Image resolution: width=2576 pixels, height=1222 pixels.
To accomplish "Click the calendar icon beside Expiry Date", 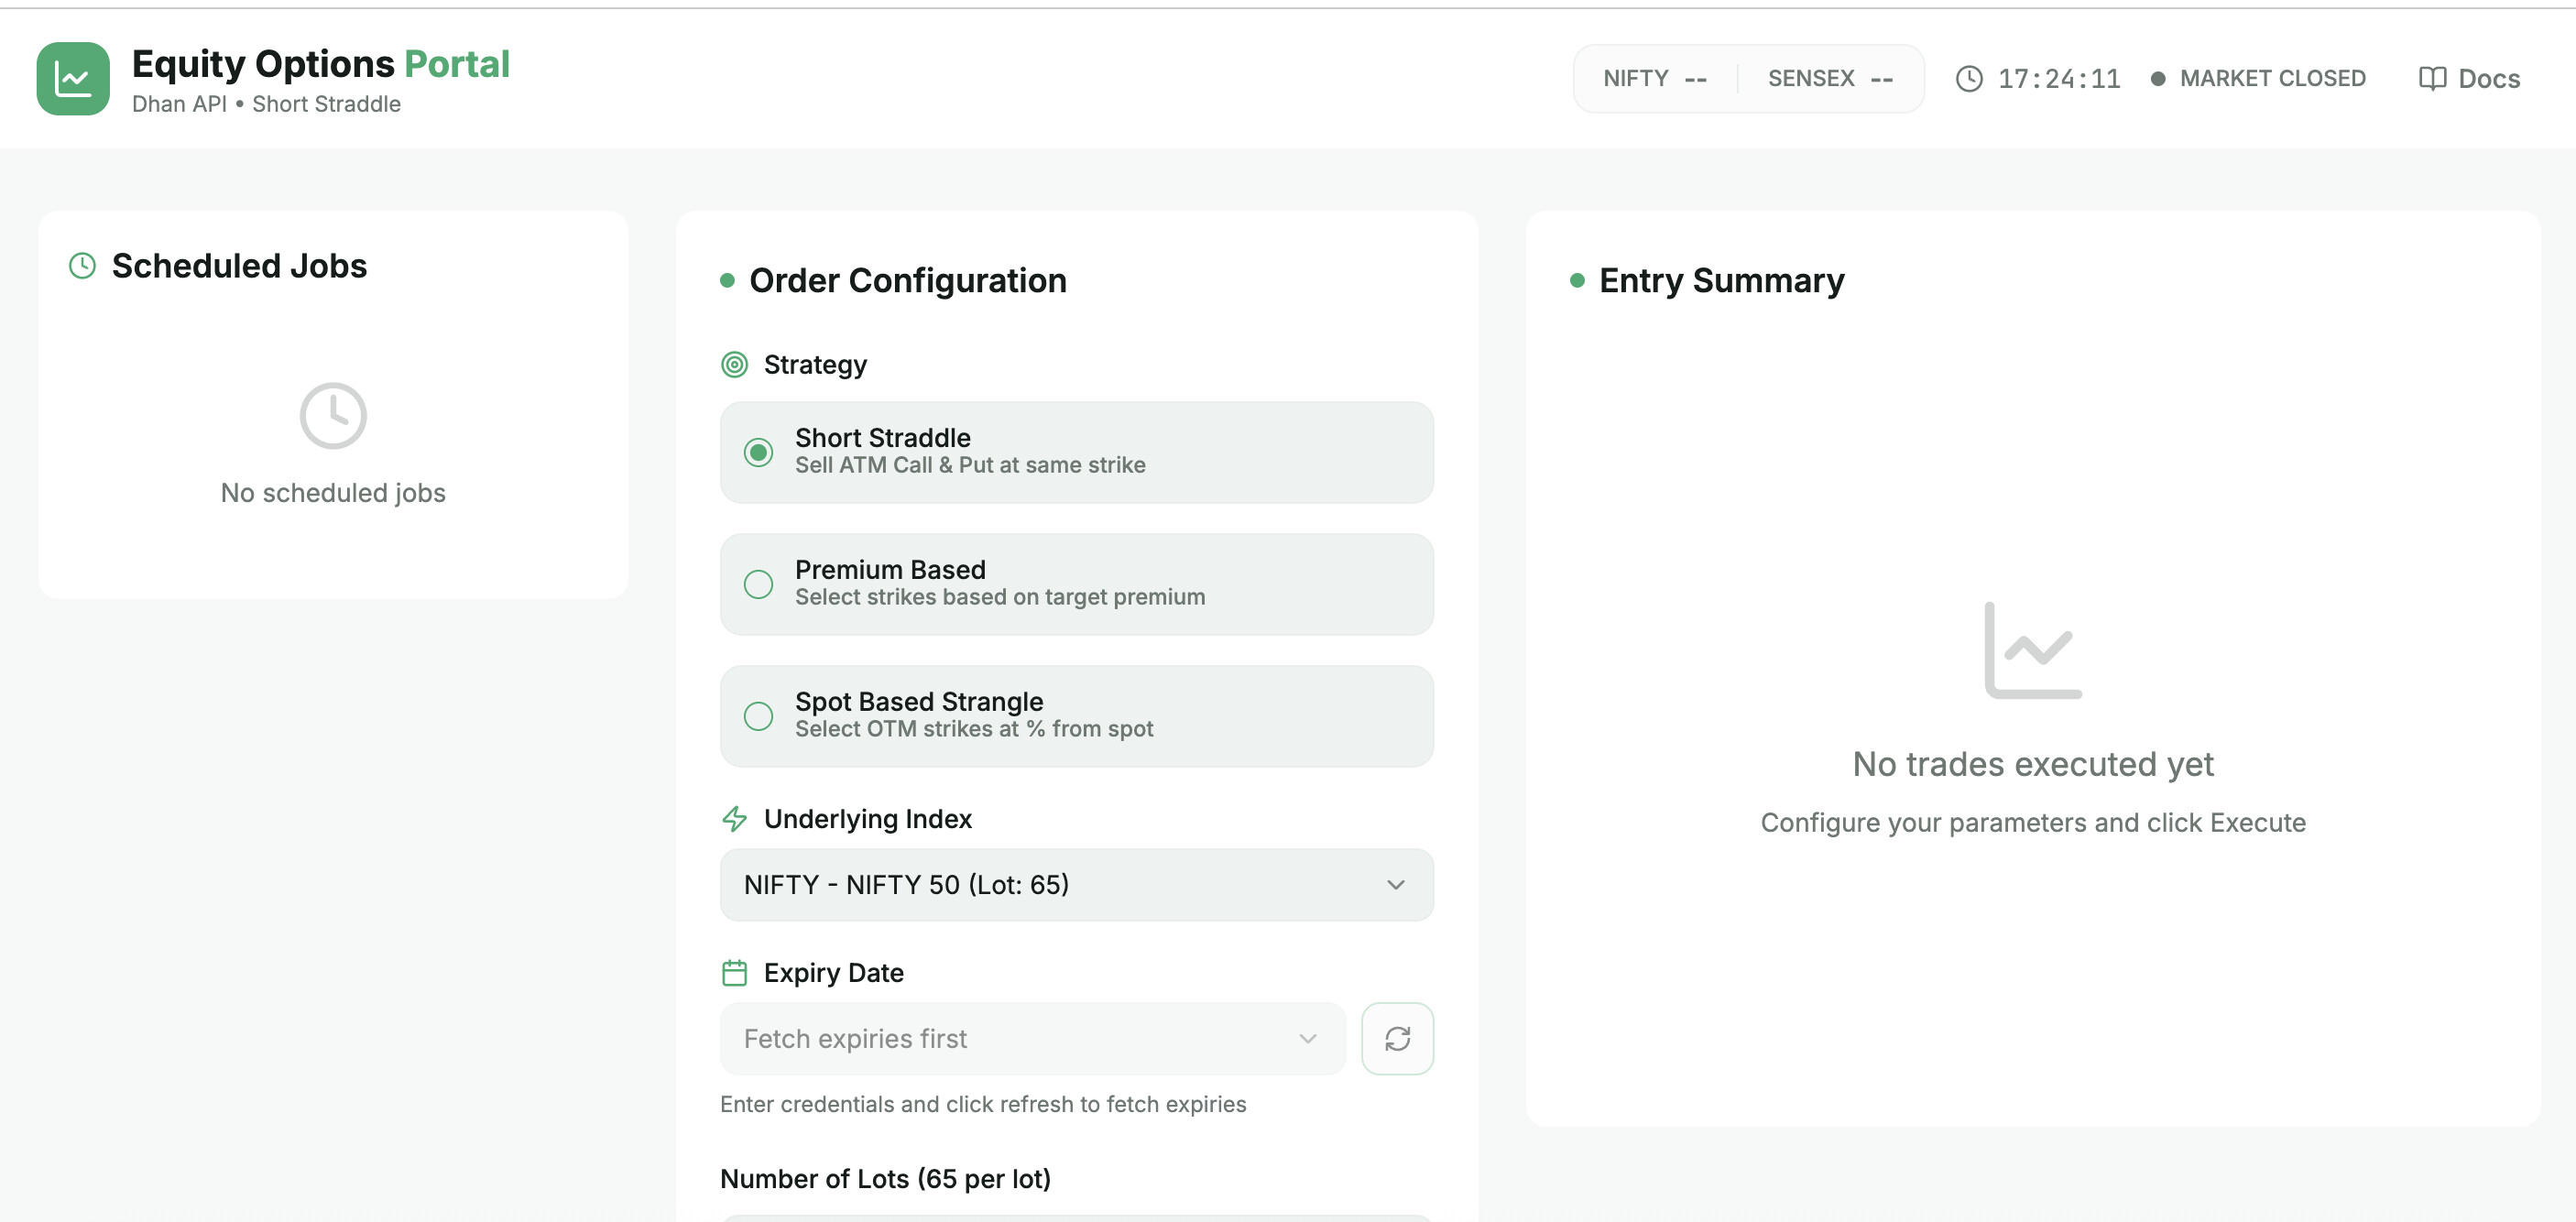I will click(x=734, y=973).
